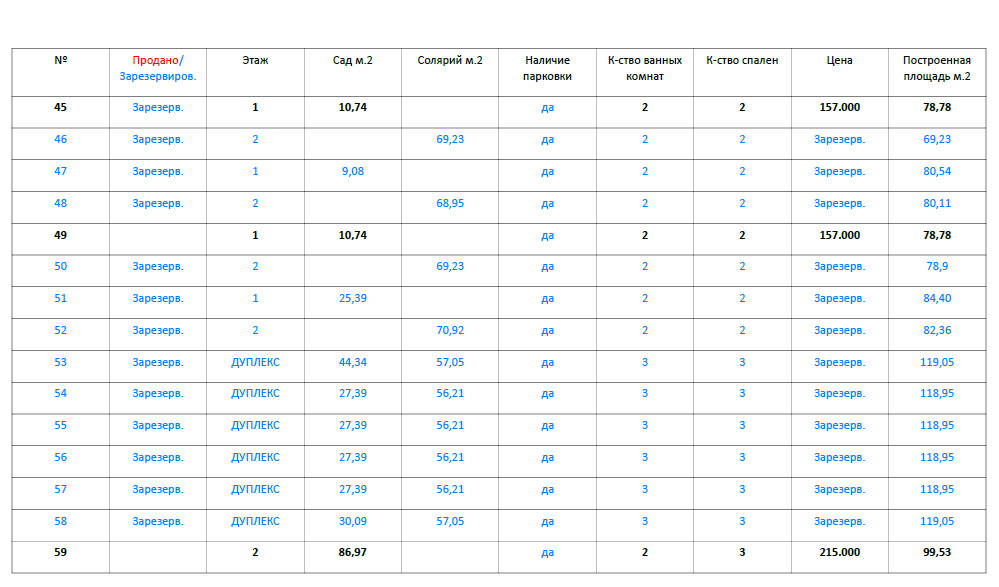Select the 'Цена' column header

(839, 60)
